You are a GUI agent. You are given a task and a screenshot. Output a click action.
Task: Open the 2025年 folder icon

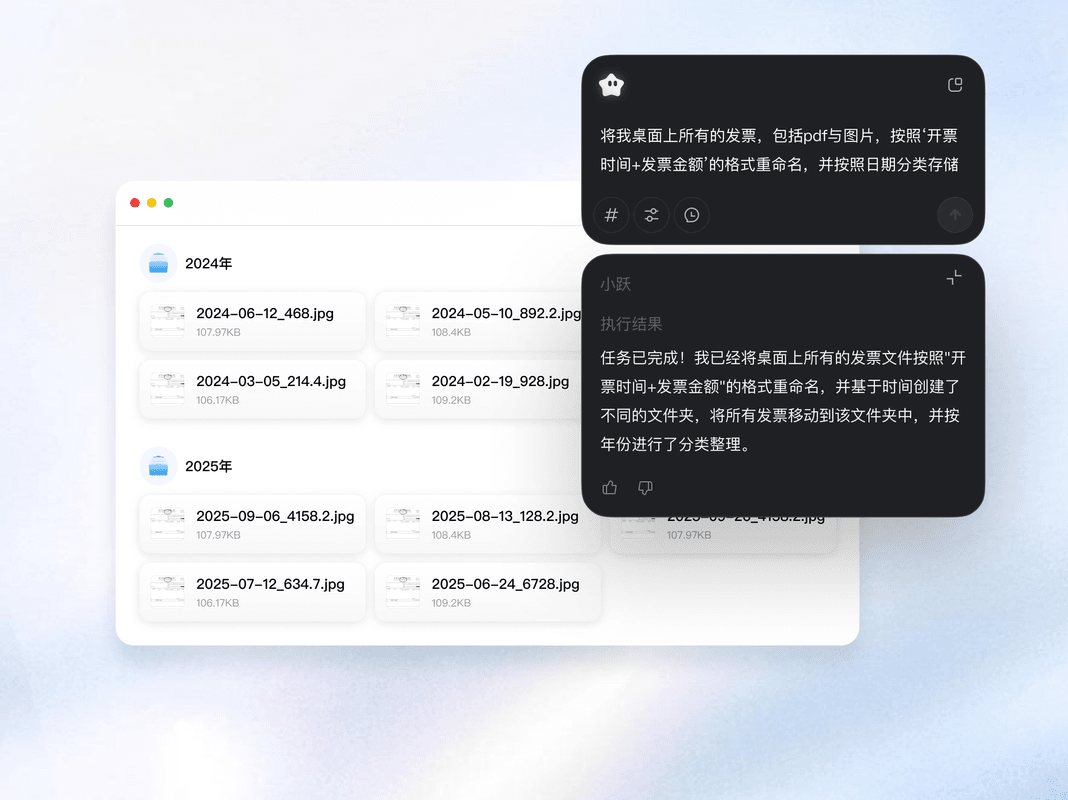[x=158, y=466]
